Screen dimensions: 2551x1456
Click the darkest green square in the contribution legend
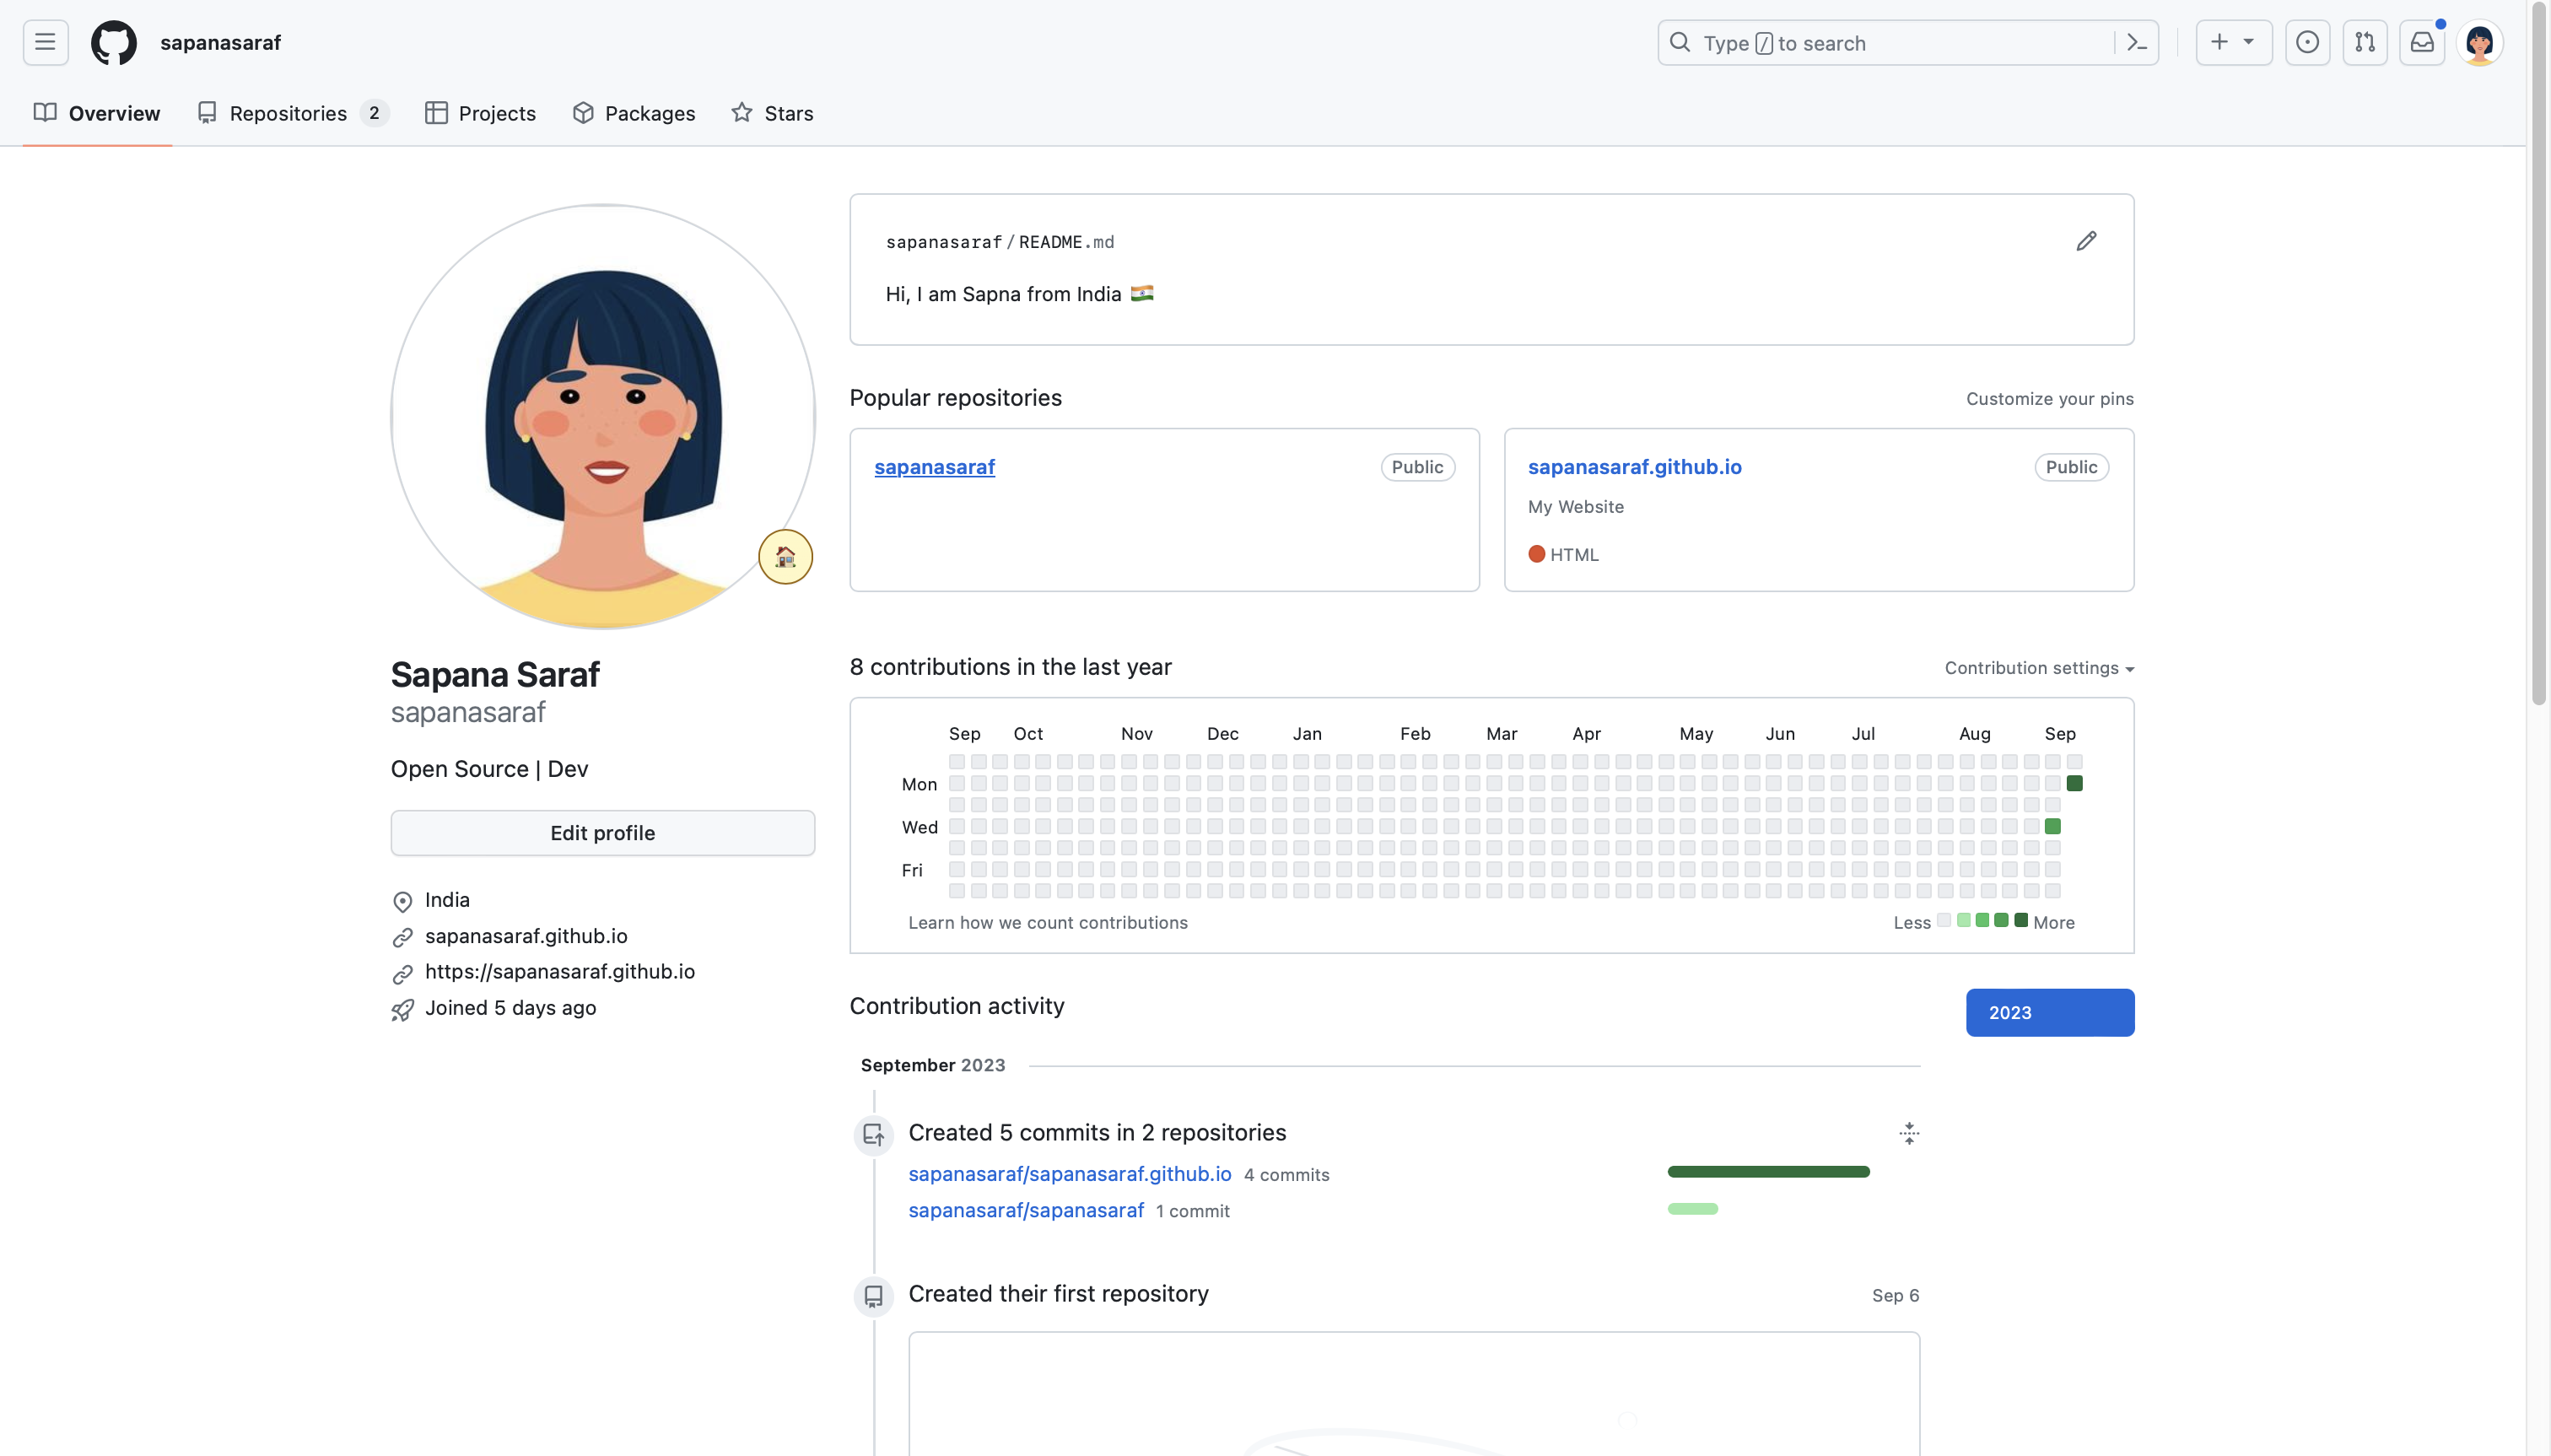coord(2021,920)
